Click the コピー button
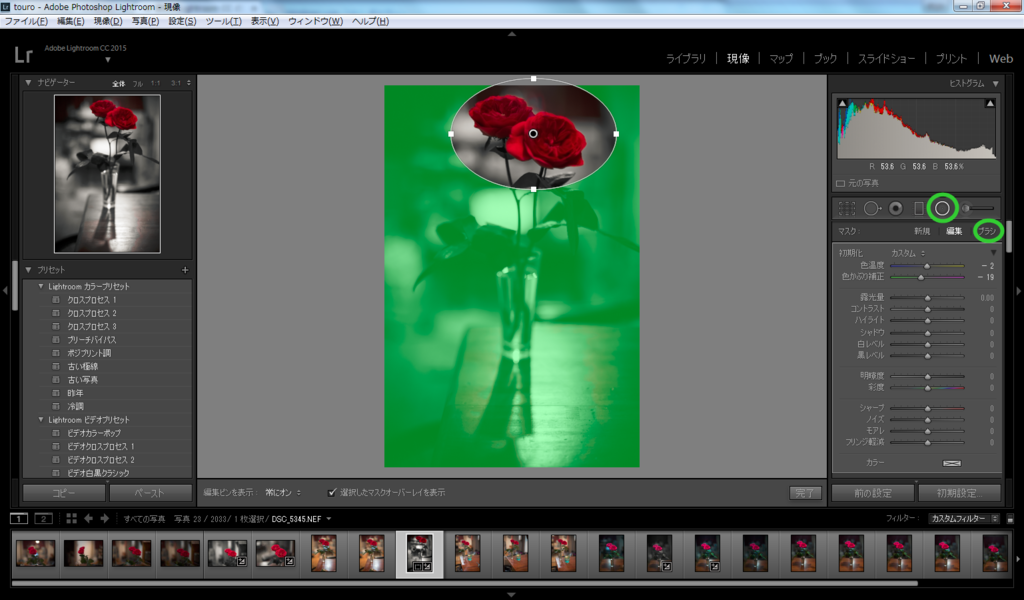The height and width of the screenshot is (600, 1024). (x=64, y=493)
